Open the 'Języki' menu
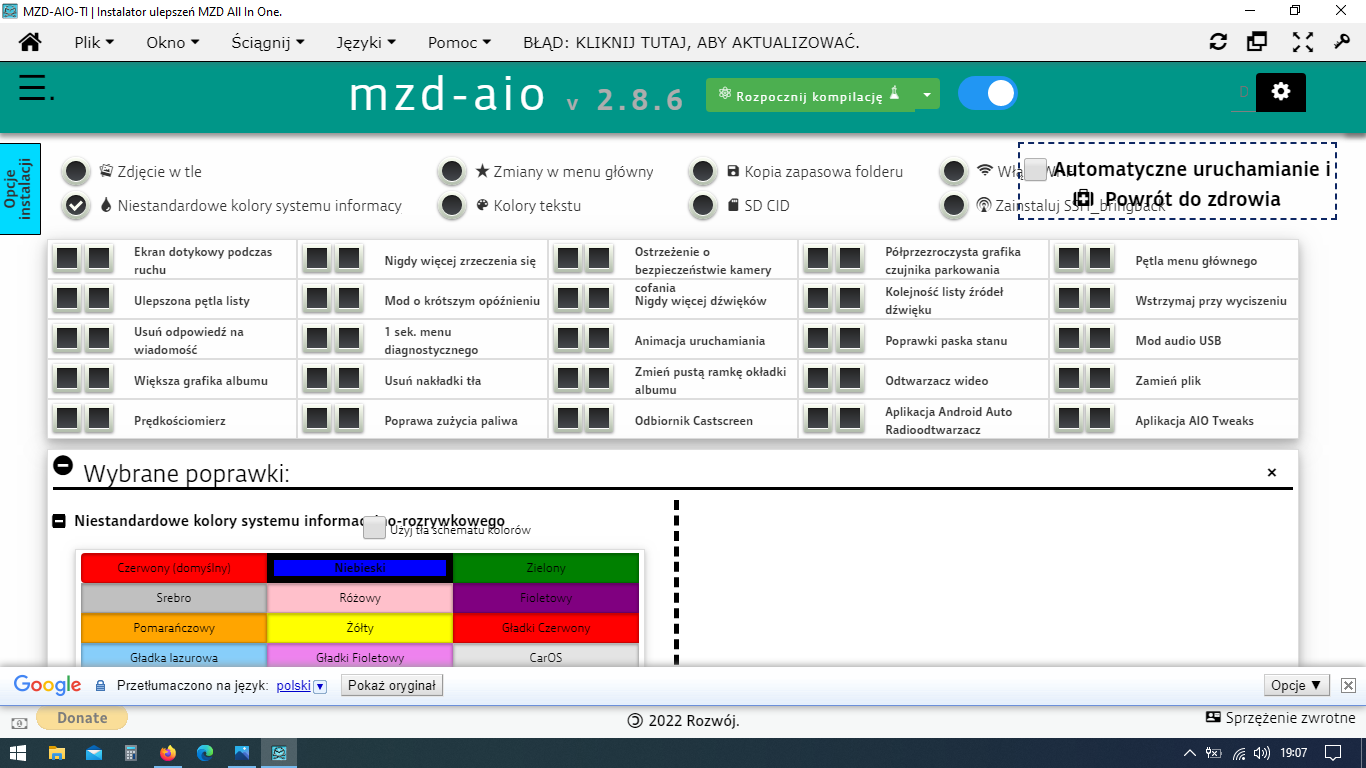The height and width of the screenshot is (768, 1366). point(366,42)
